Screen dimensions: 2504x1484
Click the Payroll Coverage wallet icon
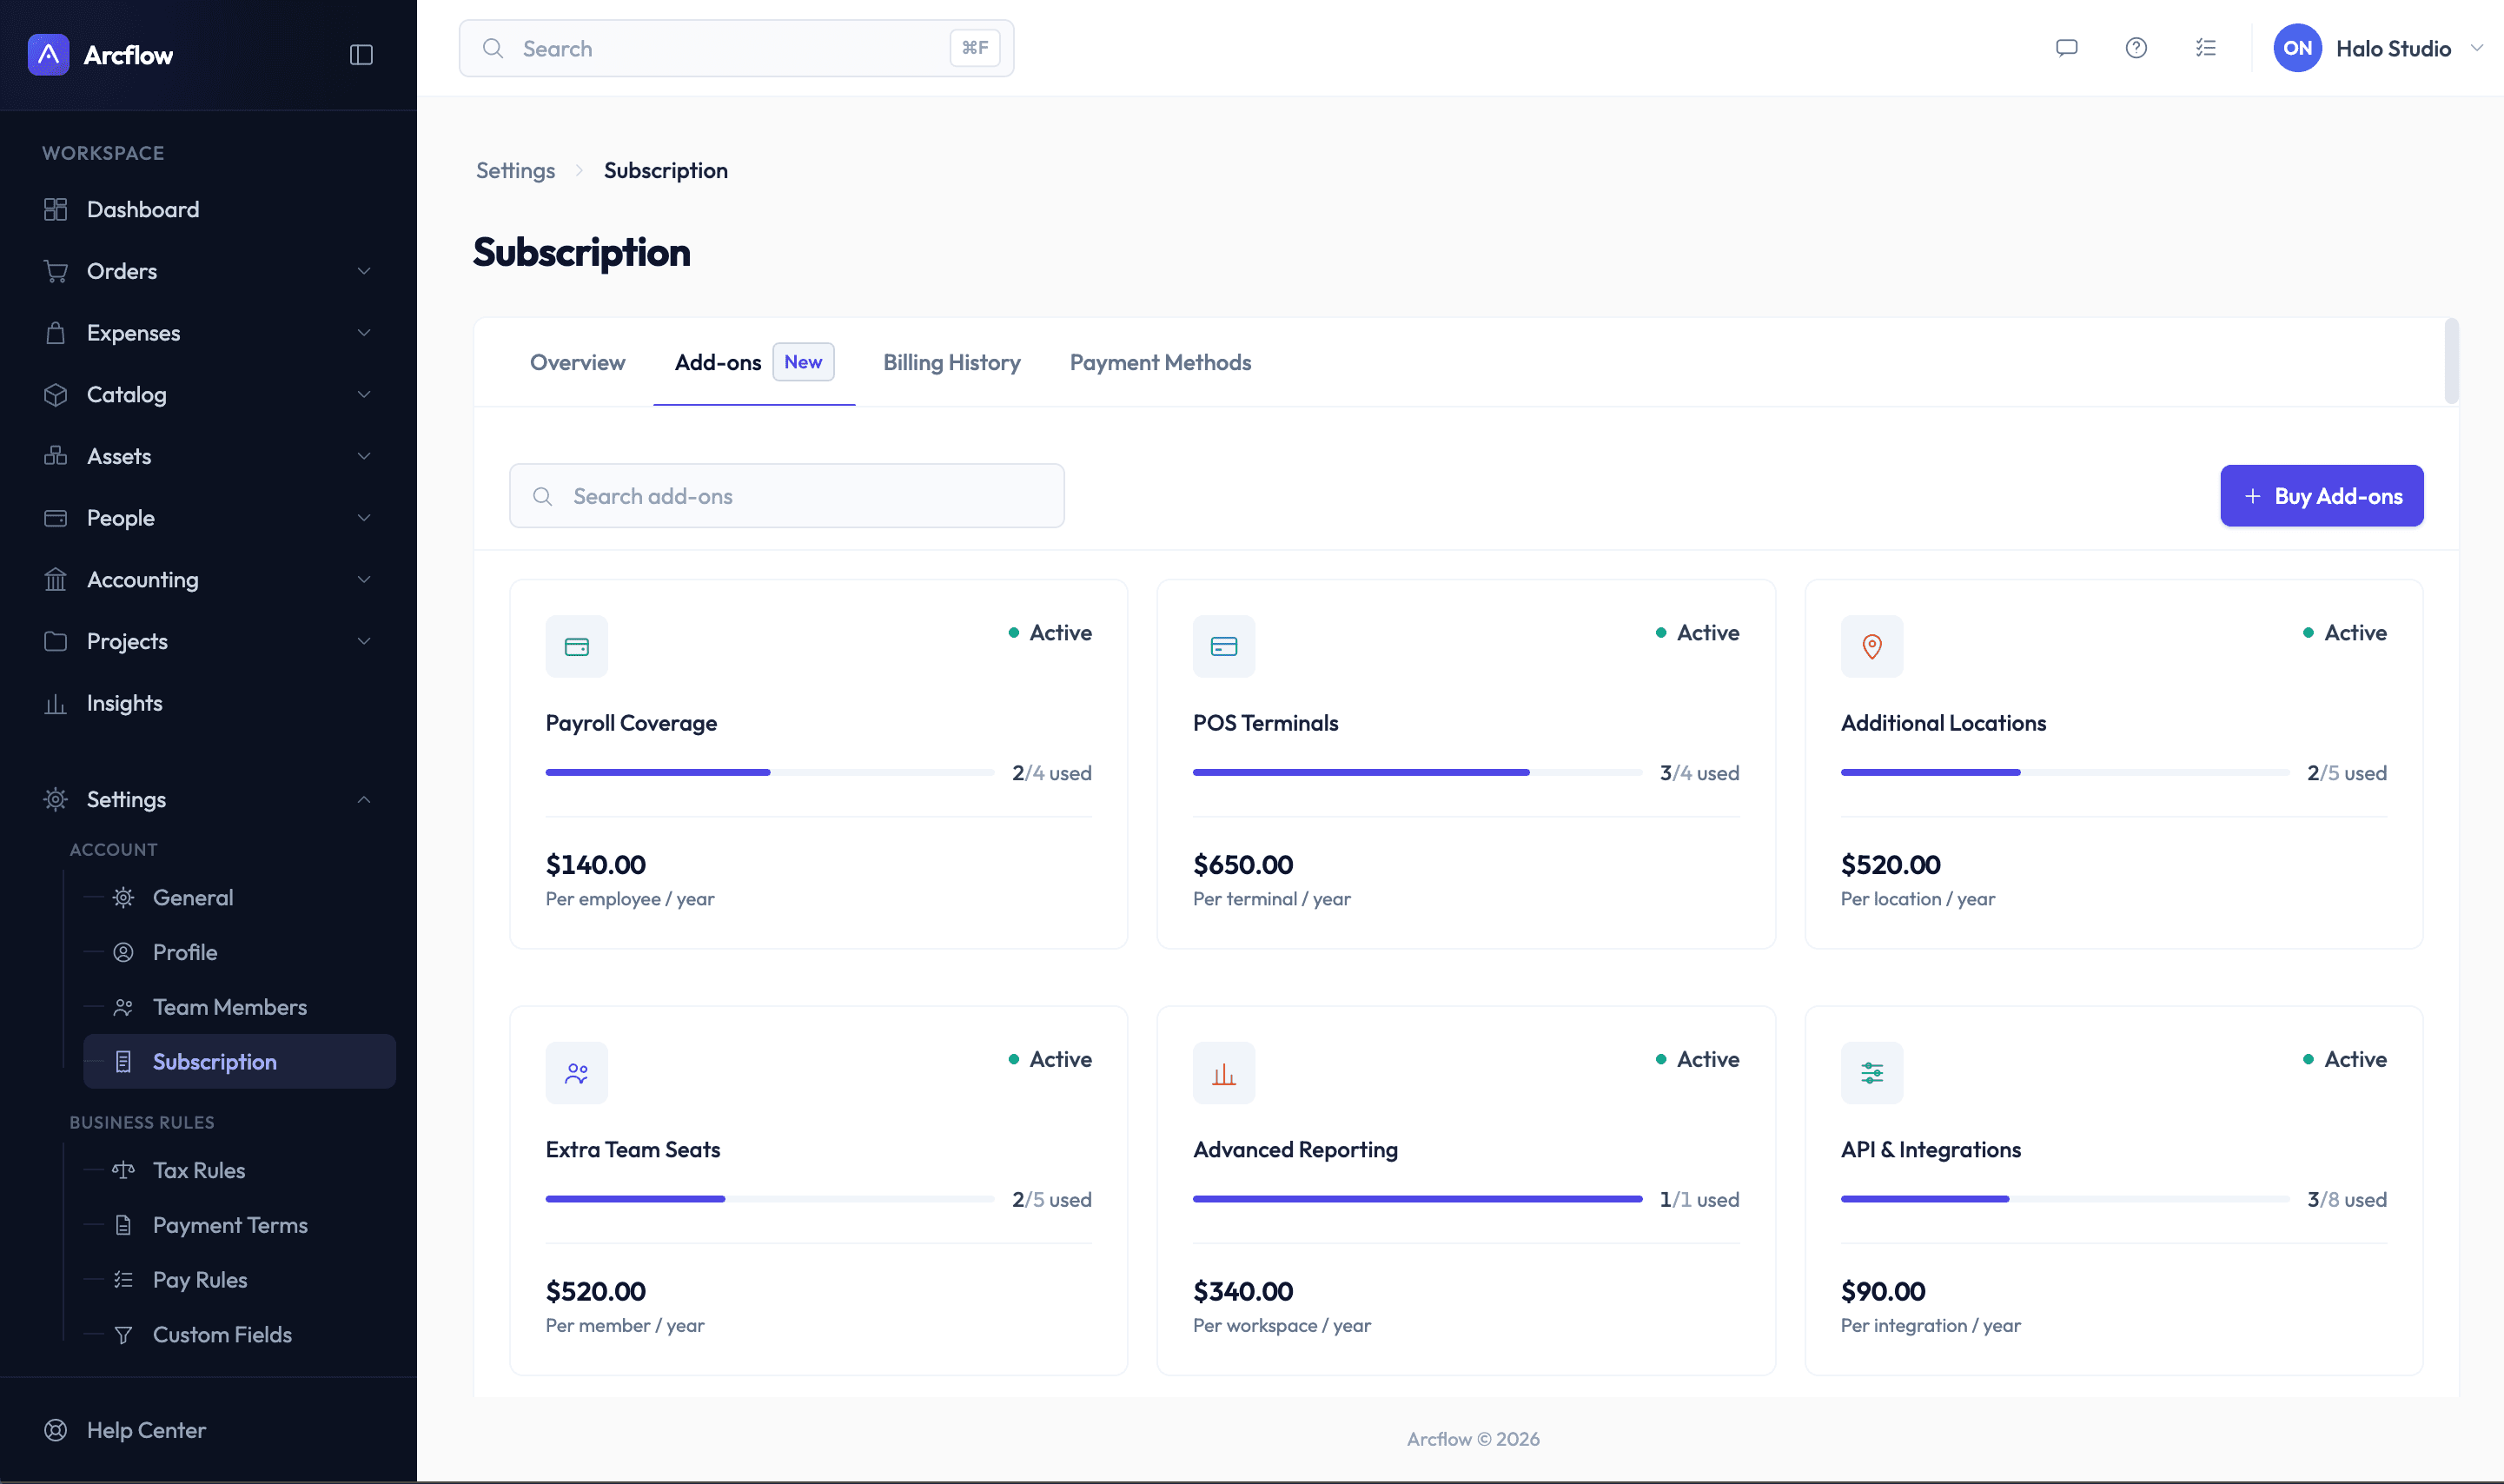[x=576, y=646]
